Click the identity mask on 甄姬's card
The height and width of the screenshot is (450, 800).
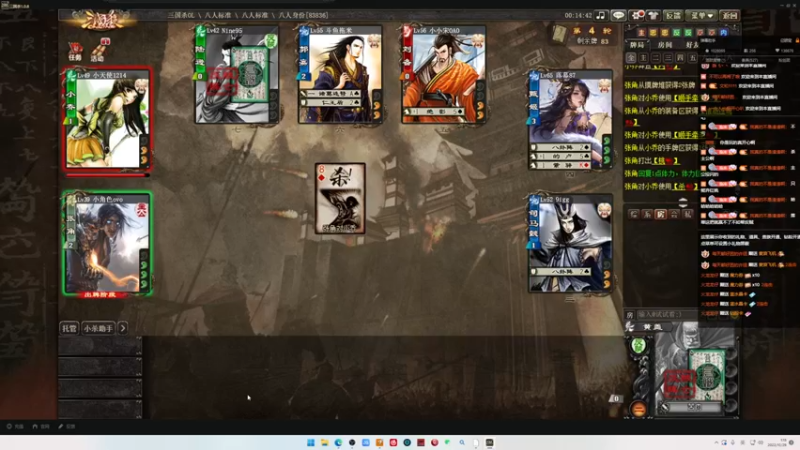[x=605, y=85]
